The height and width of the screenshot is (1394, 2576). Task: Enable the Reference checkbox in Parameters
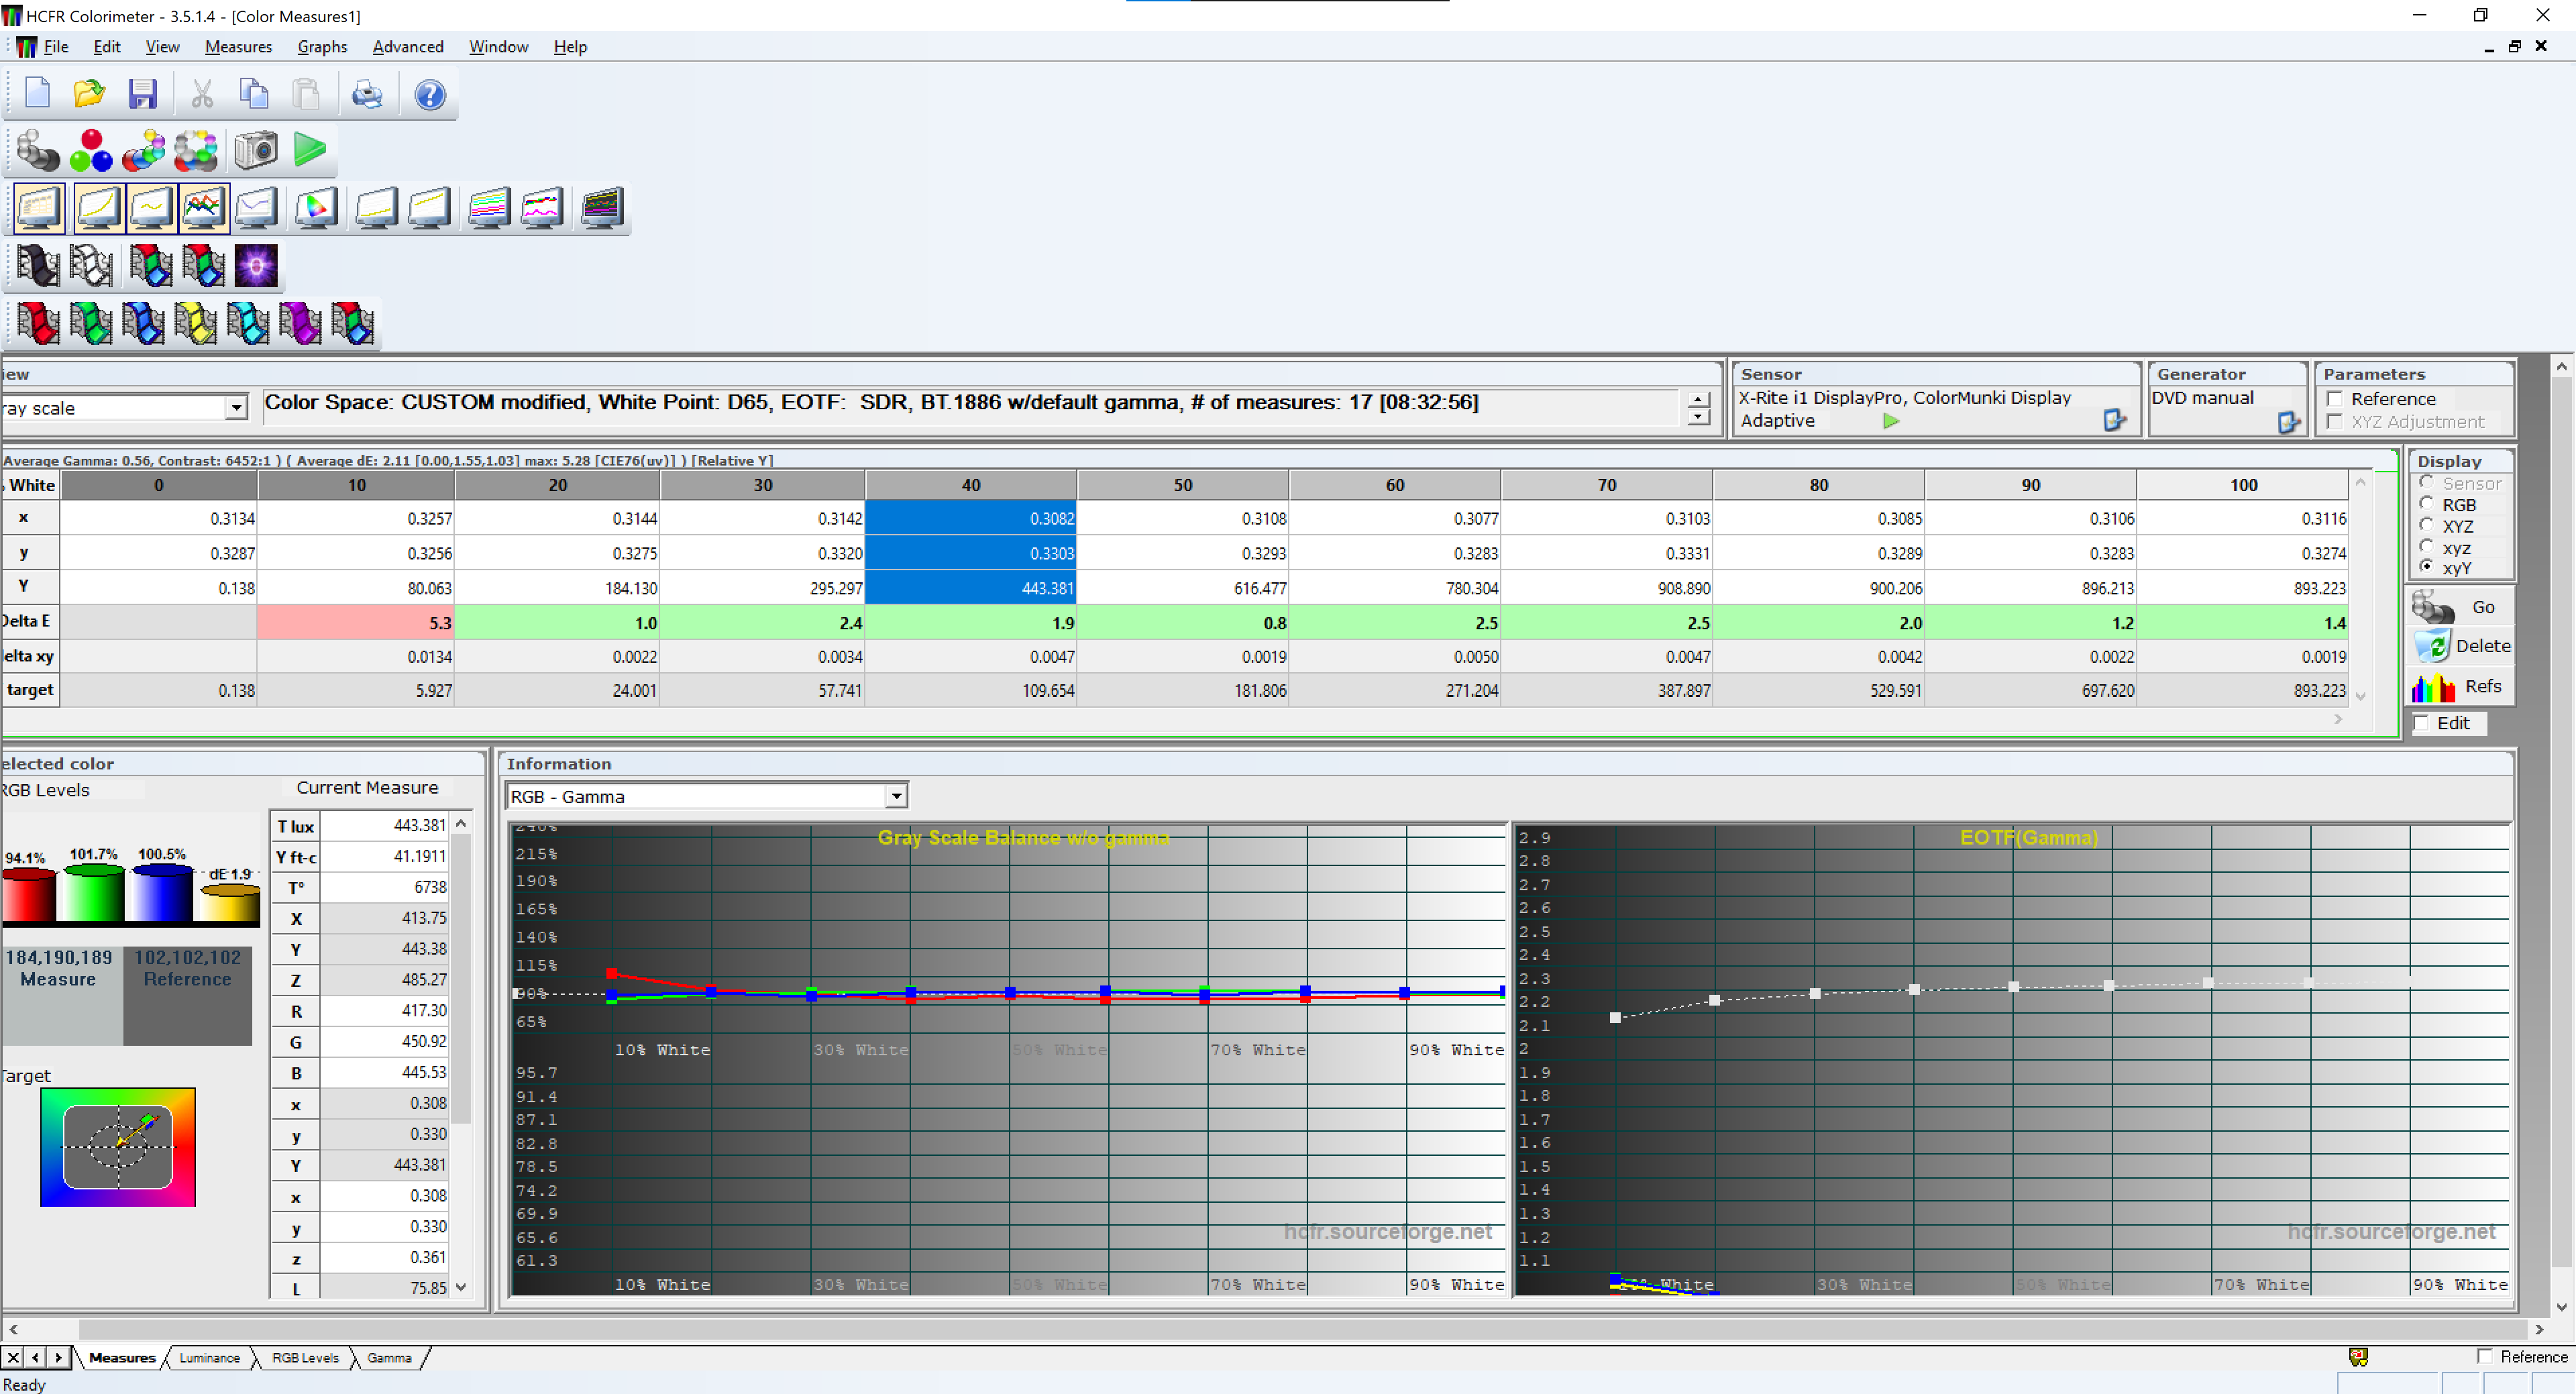[x=2336, y=399]
